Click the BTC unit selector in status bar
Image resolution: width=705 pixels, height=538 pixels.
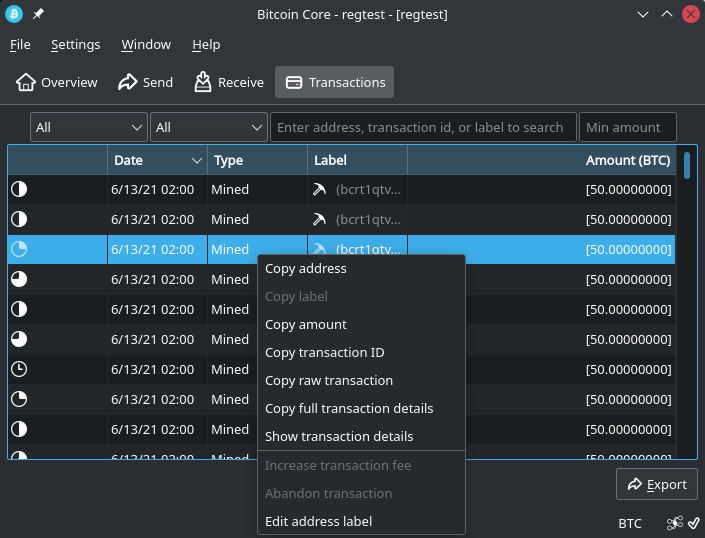630,523
